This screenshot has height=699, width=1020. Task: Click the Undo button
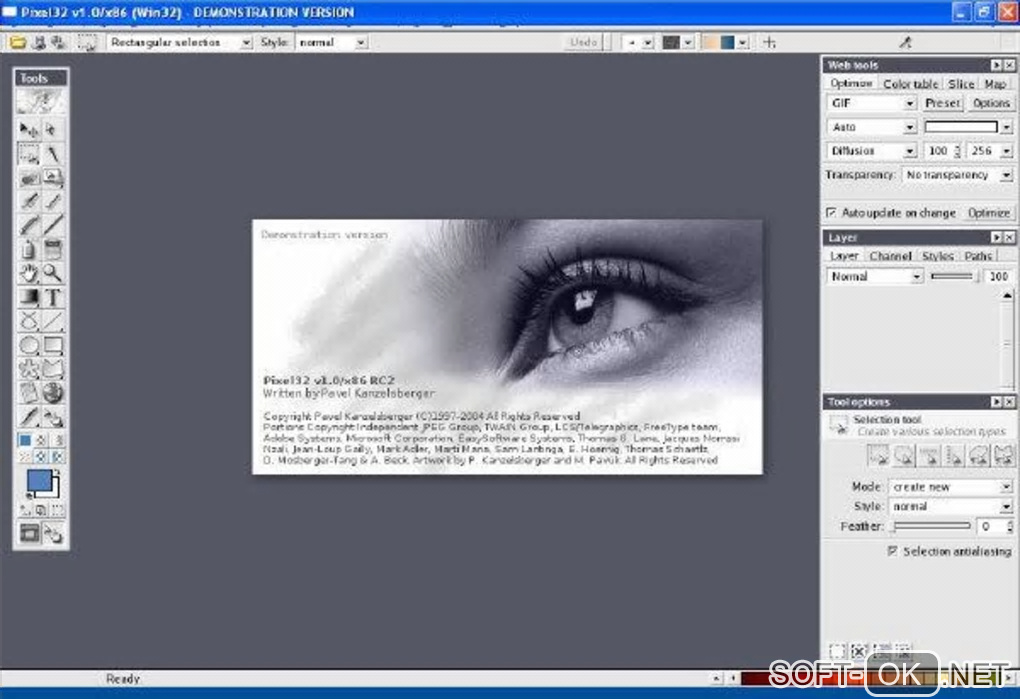(x=584, y=42)
